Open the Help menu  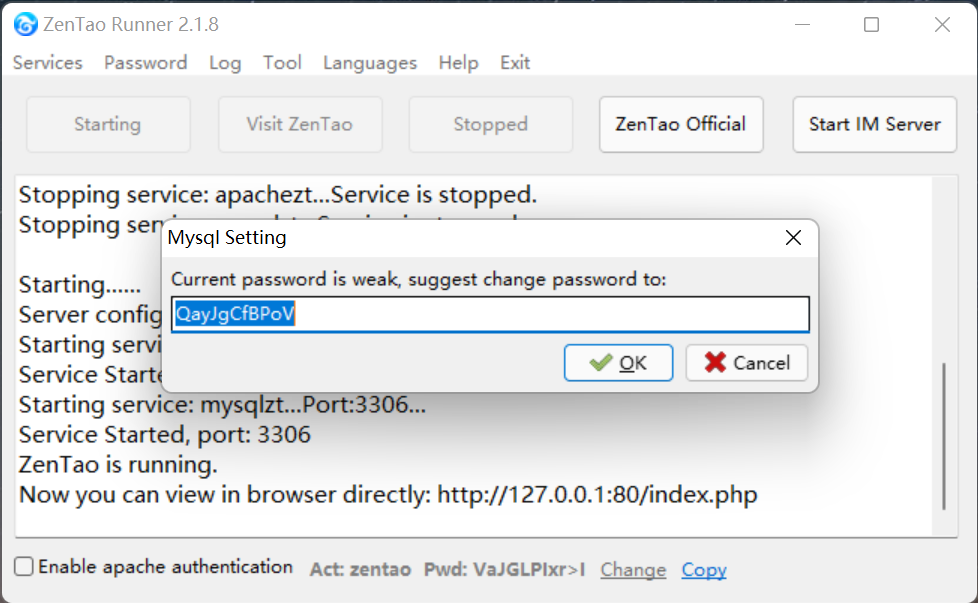point(458,62)
